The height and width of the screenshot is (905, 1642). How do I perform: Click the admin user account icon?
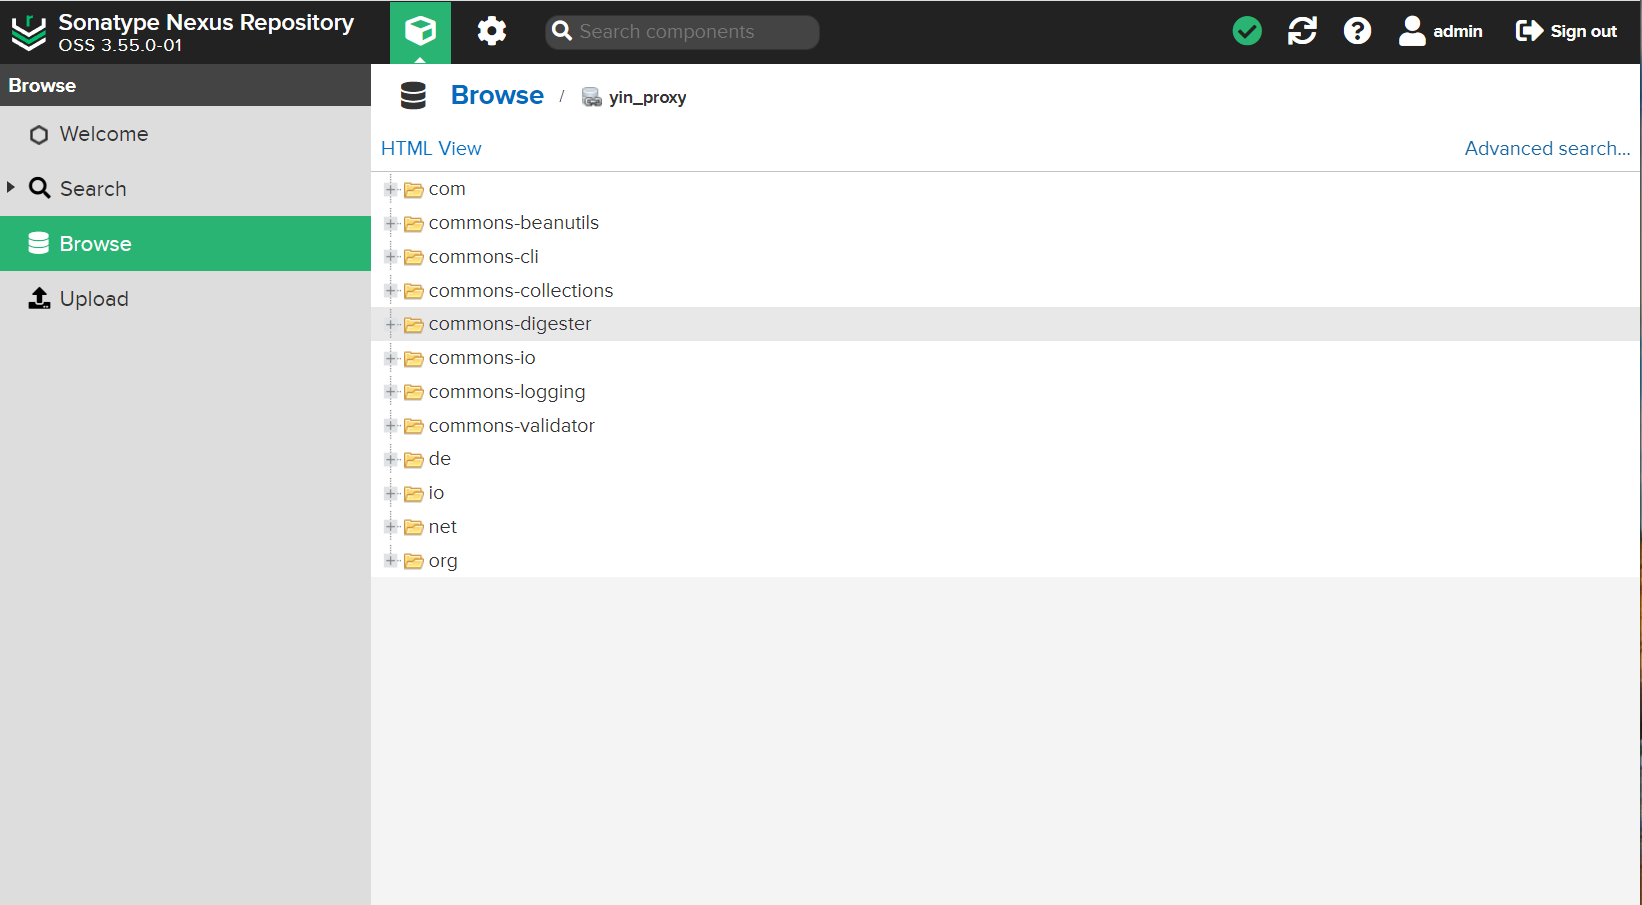coord(1412,31)
